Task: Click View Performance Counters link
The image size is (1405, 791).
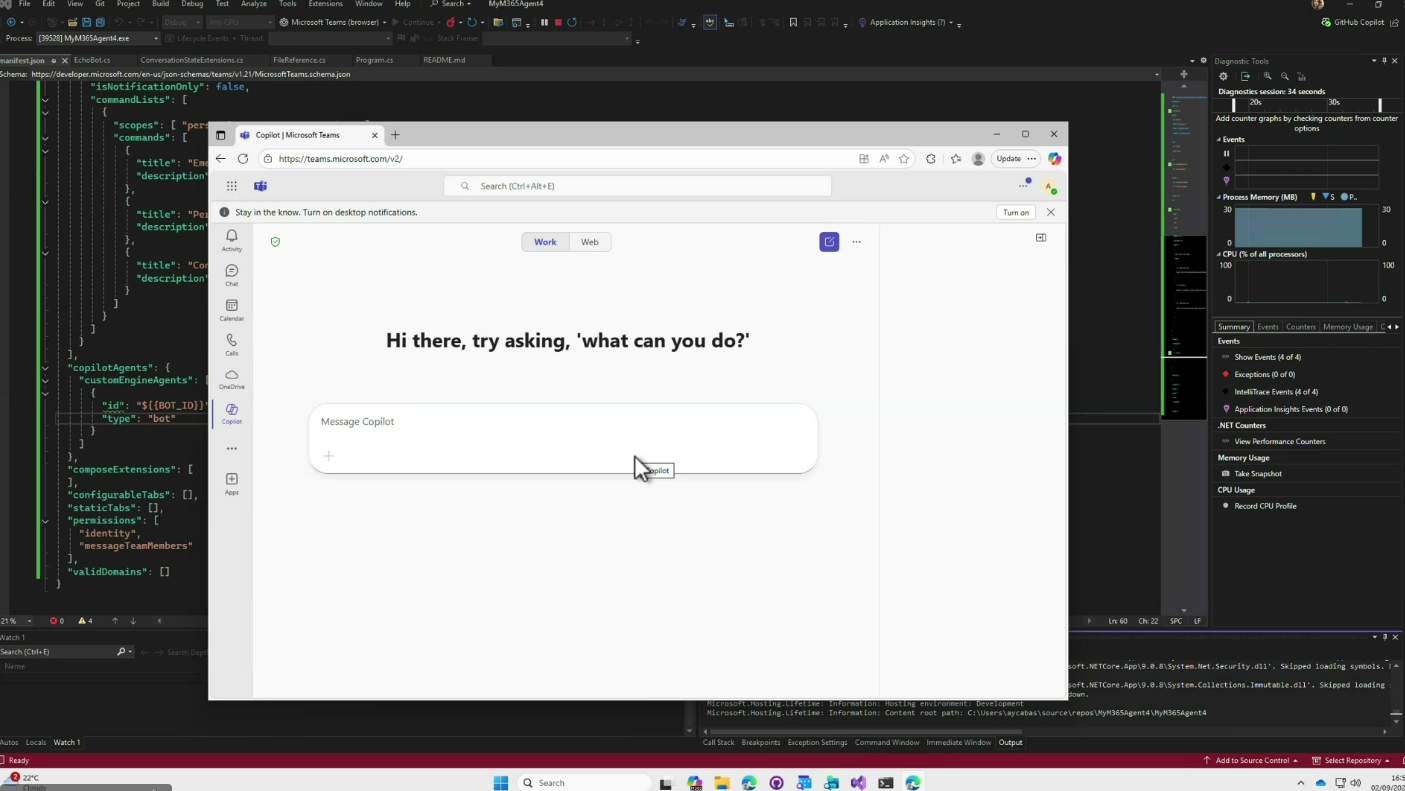Action: tap(1279, 441)
